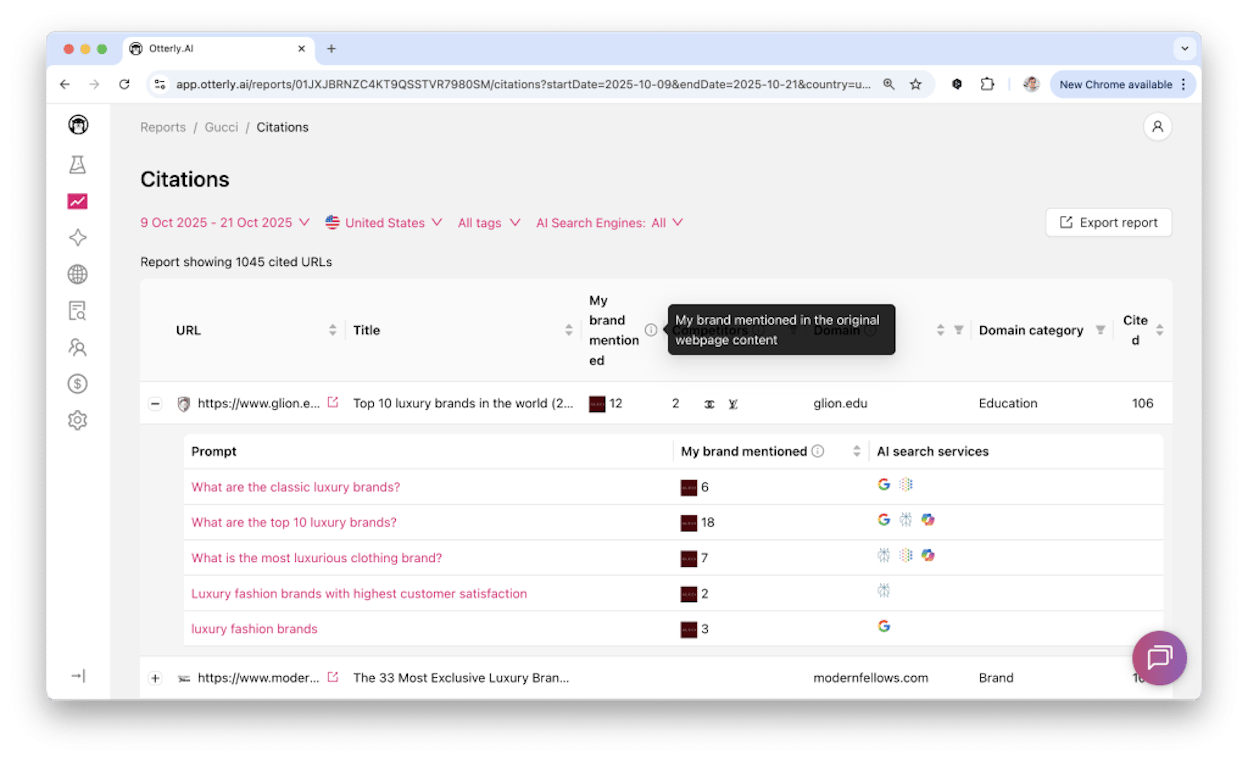Click the Citations breadcrumb text
1248x761 pixels.
point(282,127)
